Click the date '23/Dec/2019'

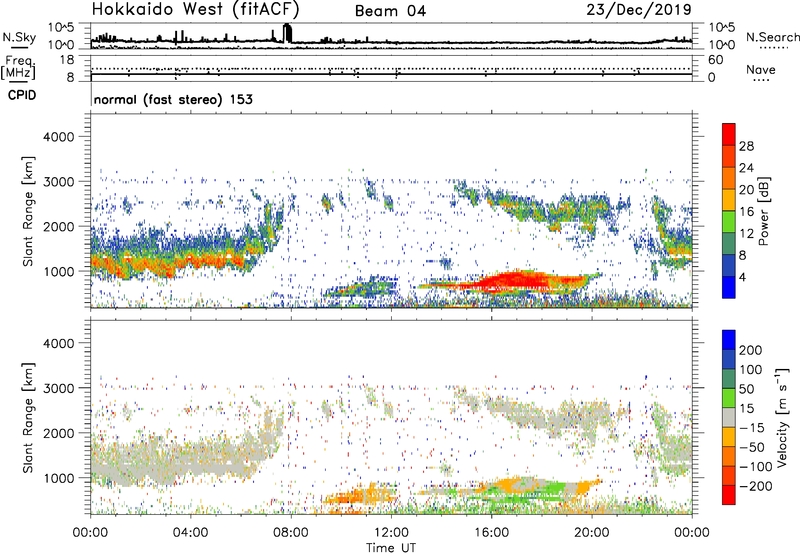pyautogui.click(x=639, y=9)
